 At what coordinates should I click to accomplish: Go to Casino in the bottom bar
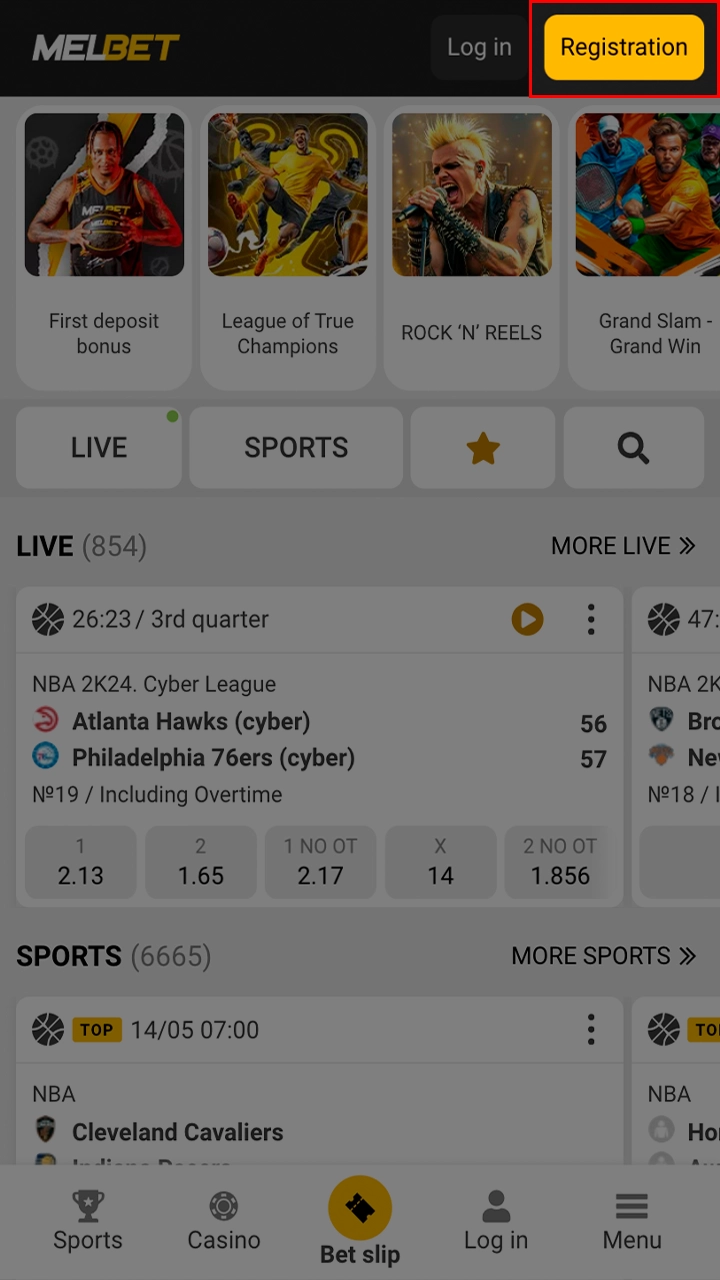click(x=224, y=1221)
